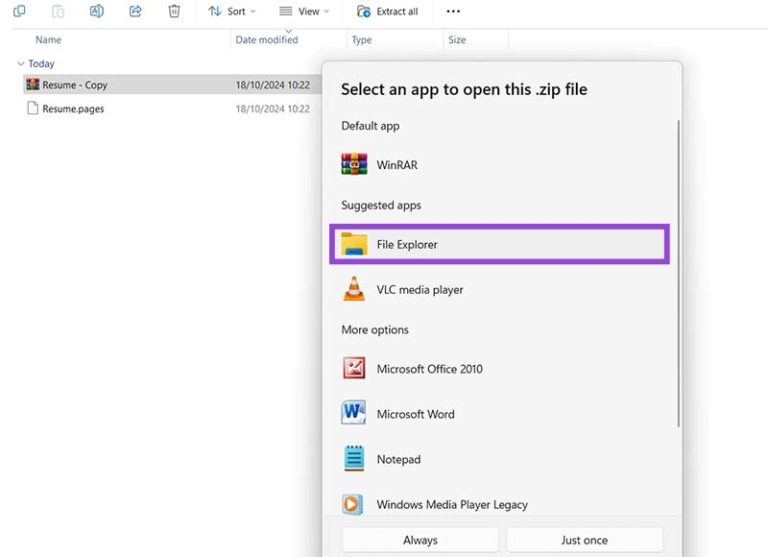Choose Notepad from More options

pyautogui.click(x=499, y=459)
